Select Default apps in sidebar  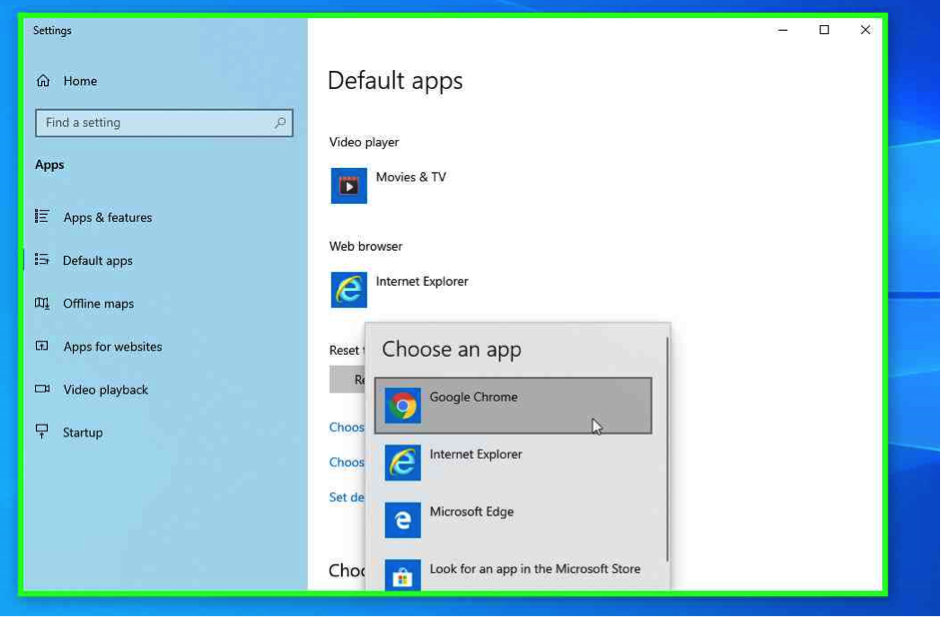[x=97, y=260]
